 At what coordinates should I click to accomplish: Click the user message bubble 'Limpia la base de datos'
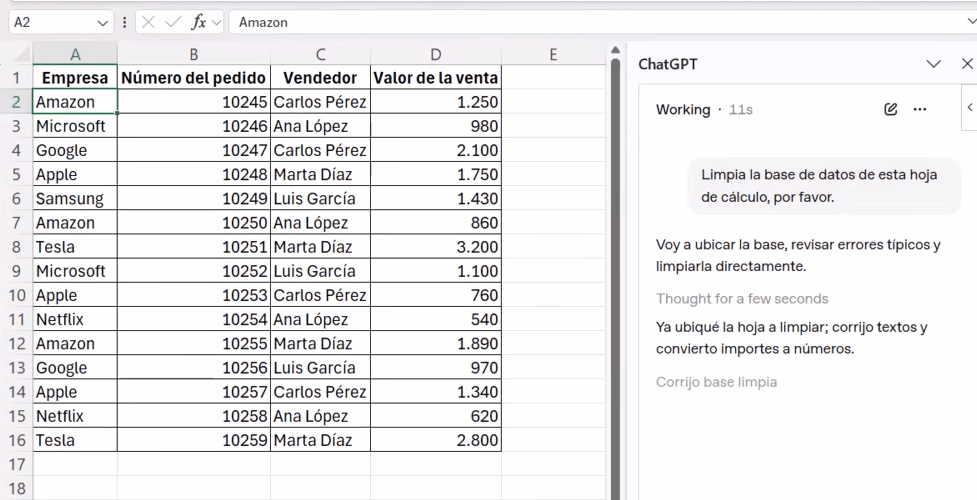[824, 186]
